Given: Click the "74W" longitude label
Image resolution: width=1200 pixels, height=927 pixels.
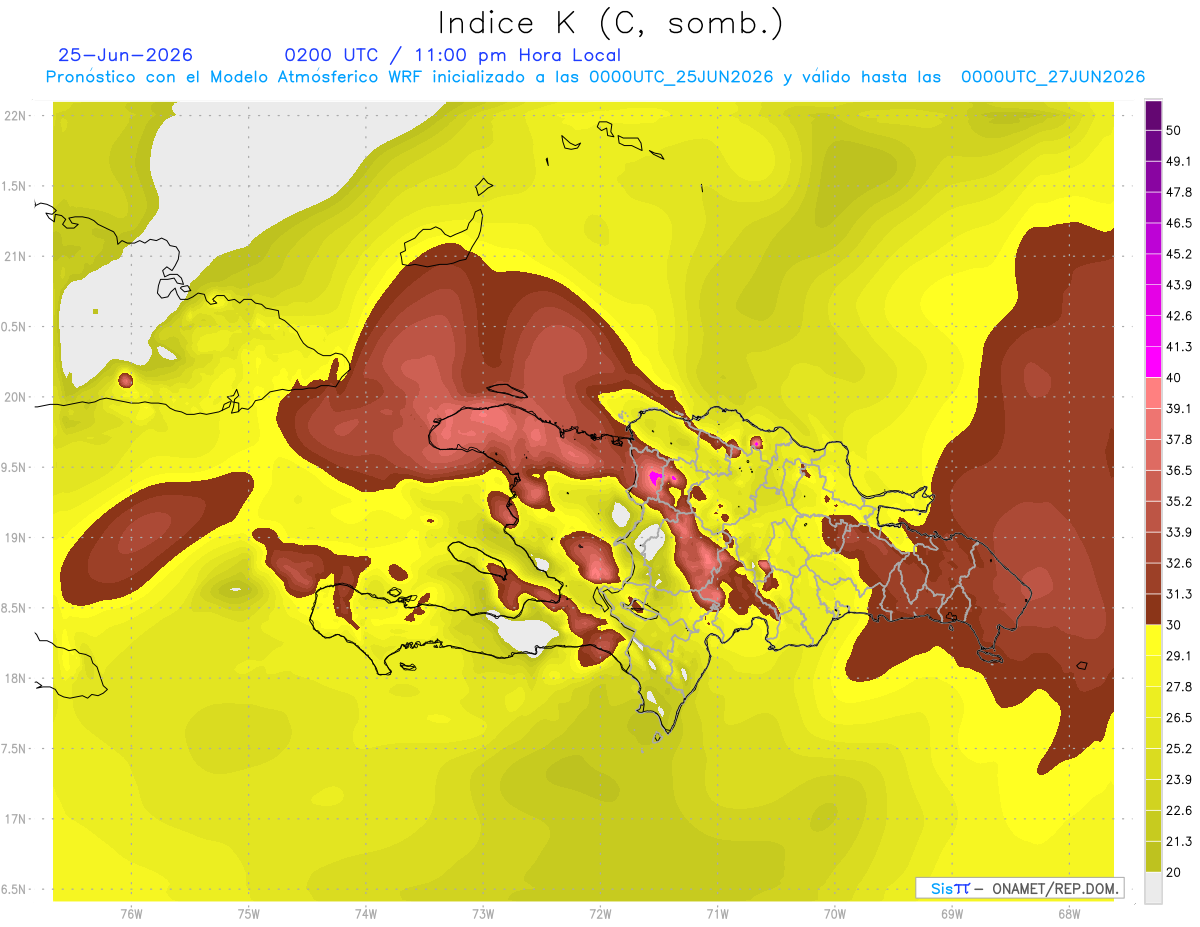Looking at the screenshot, I should tap(365, 913).
